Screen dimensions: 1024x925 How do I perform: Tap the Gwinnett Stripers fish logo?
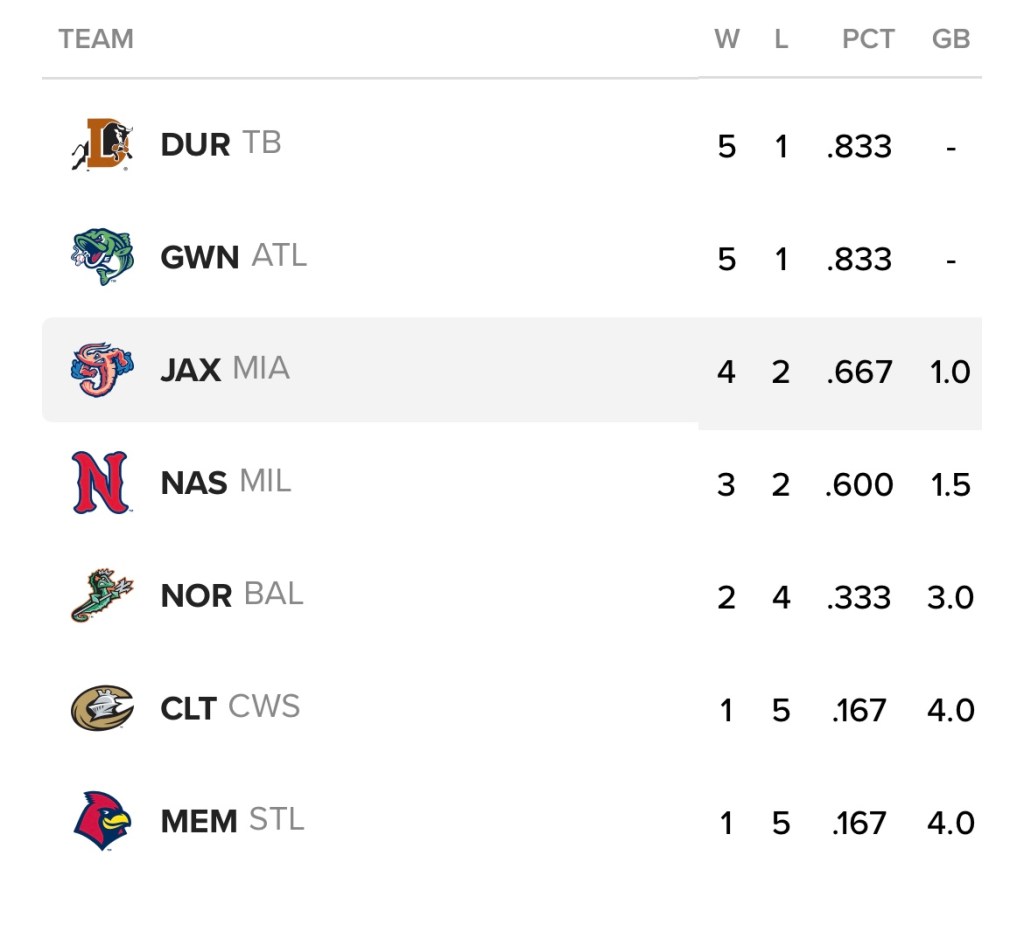(102, 257)
